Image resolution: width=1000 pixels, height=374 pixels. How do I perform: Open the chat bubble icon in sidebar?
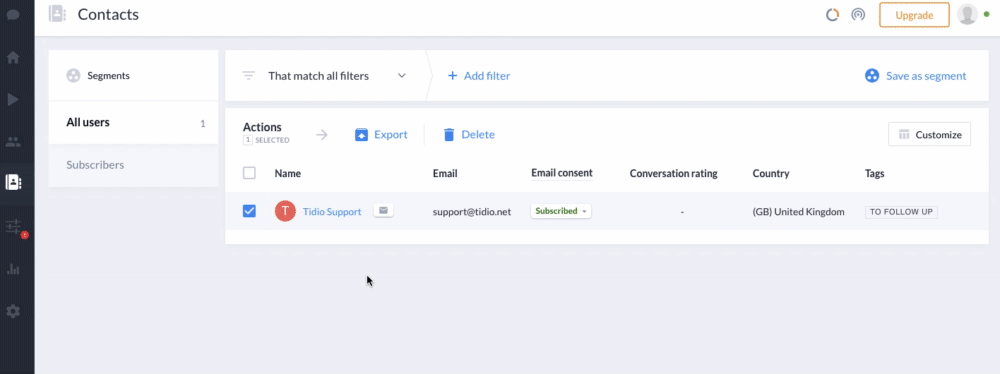tap(13, 14)
